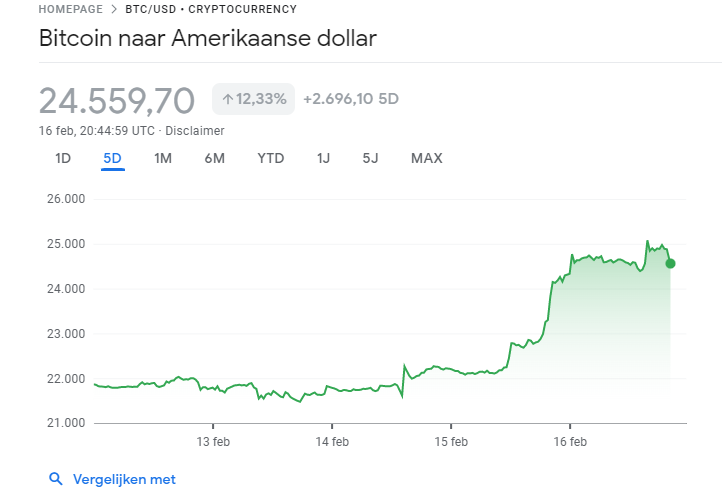Click the green up-arrow percentage badge

[254, 99]
